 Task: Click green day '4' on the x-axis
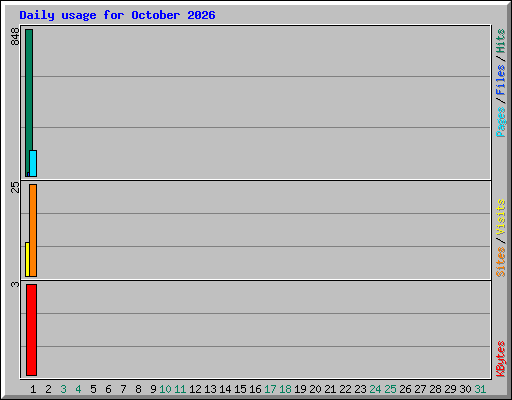(x=78, y=389)
